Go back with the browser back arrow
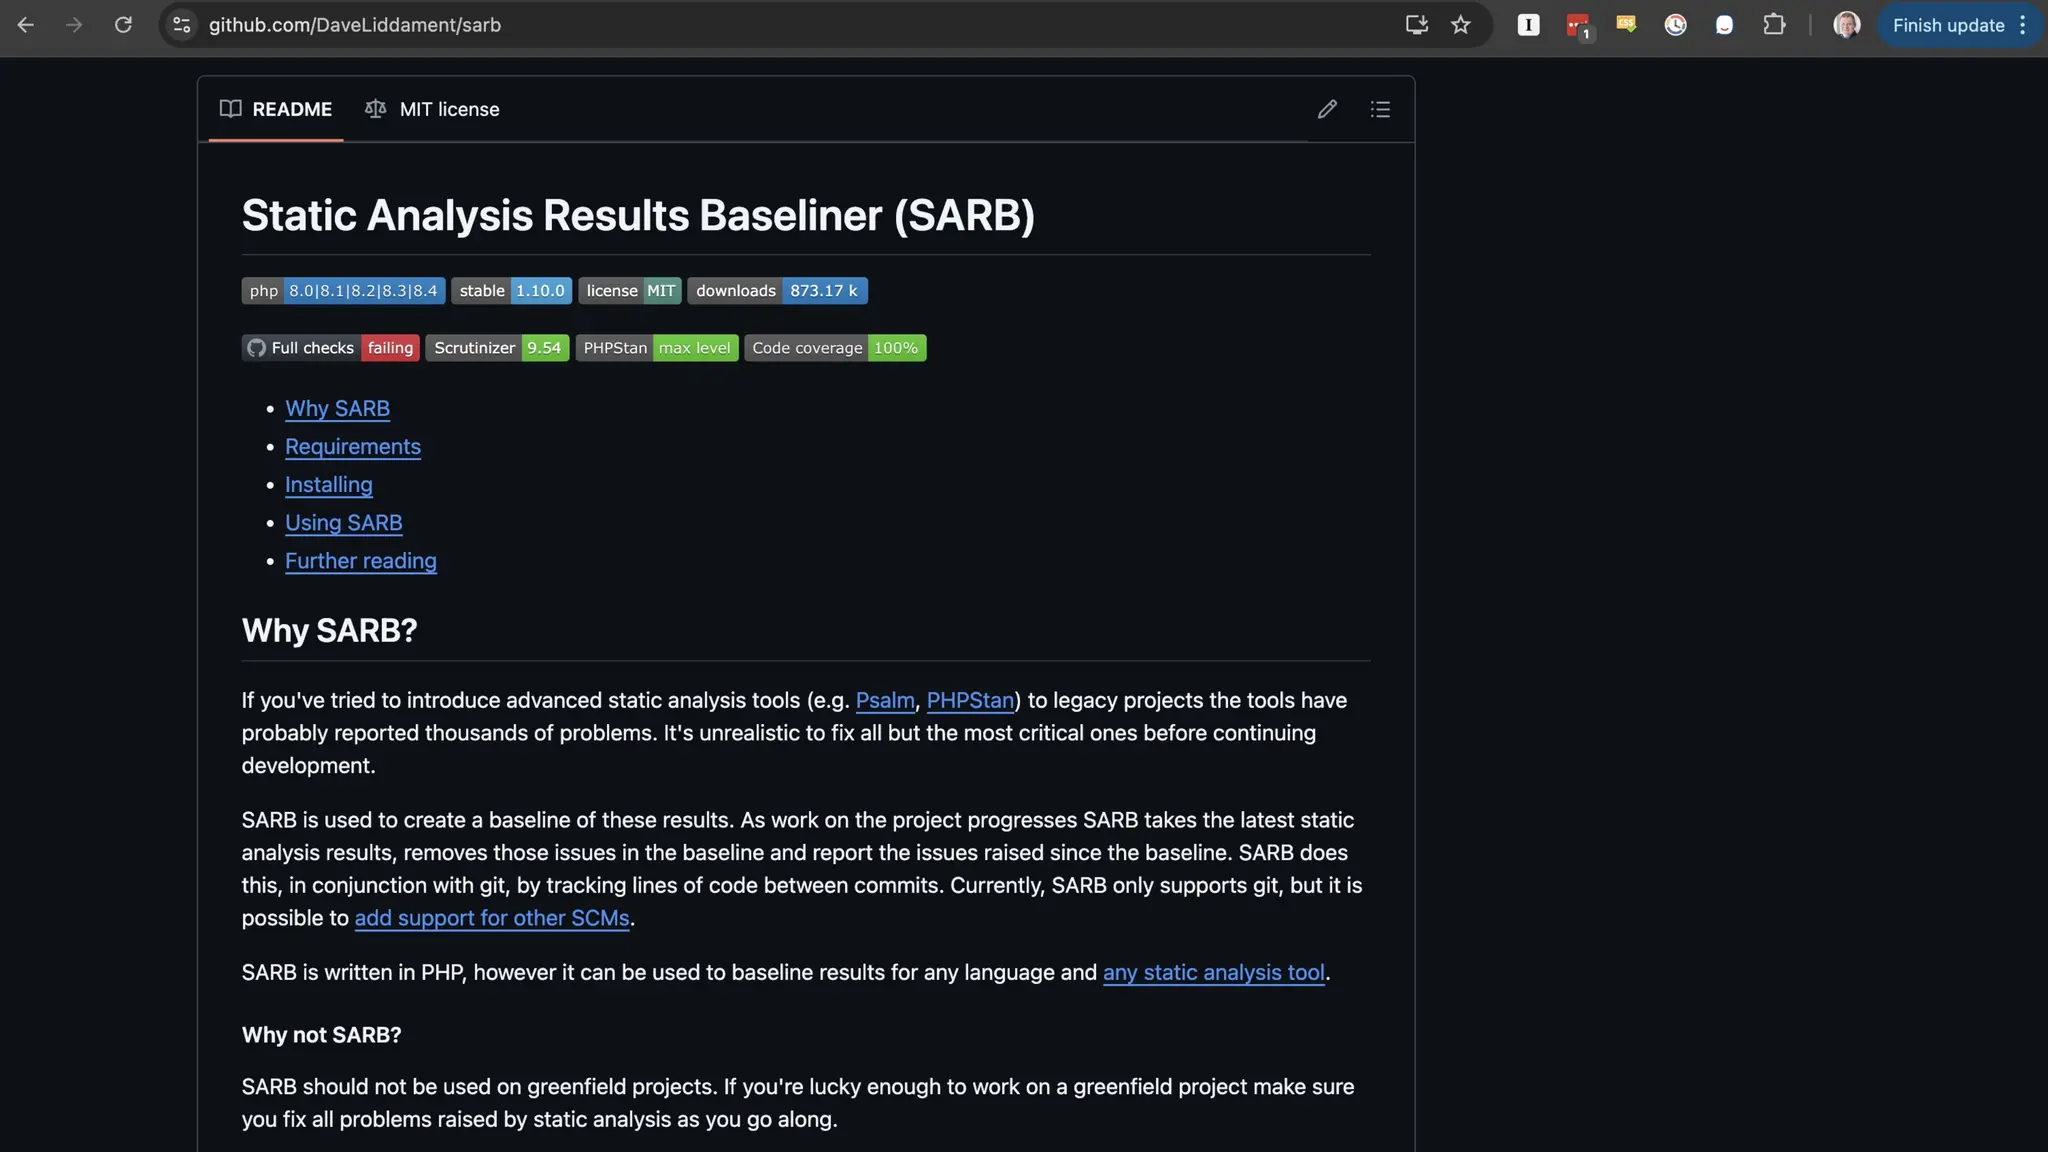The height and width of the screenshot is (1152, 2048). pos(26,25)
